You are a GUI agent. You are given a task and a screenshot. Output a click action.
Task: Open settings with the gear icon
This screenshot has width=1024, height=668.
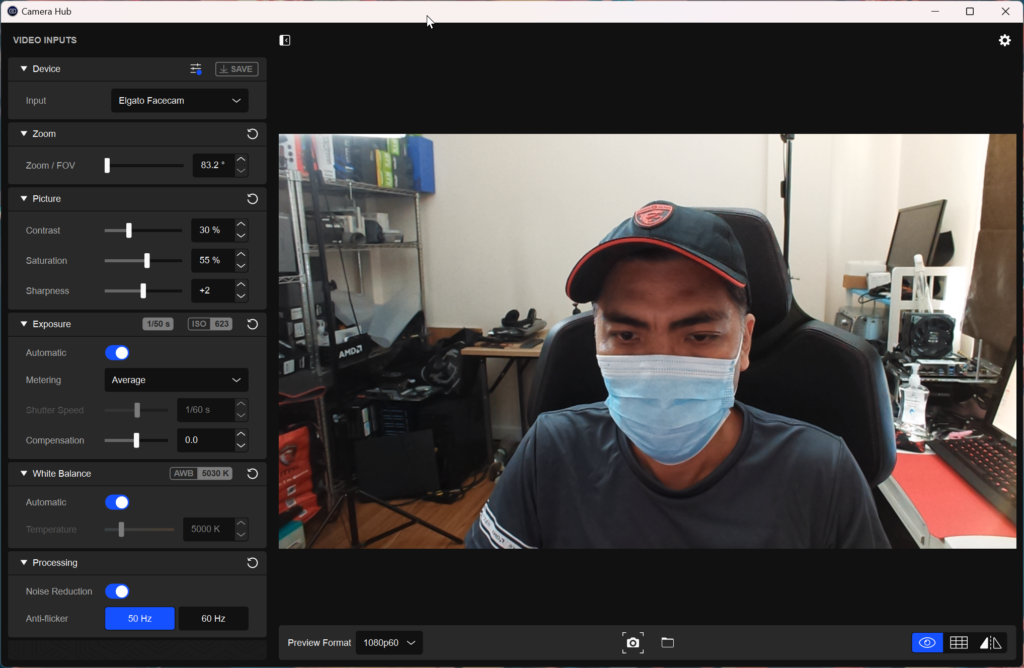[1004, 40]
